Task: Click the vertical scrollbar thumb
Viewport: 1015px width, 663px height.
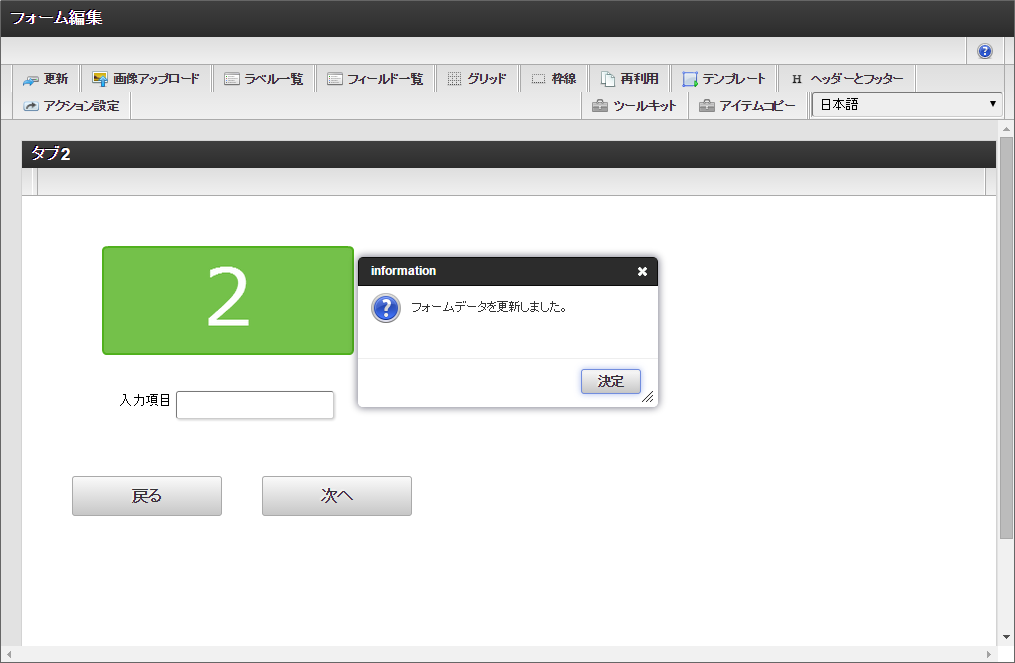Action: pyautogui.click(x=1006, y=337)
